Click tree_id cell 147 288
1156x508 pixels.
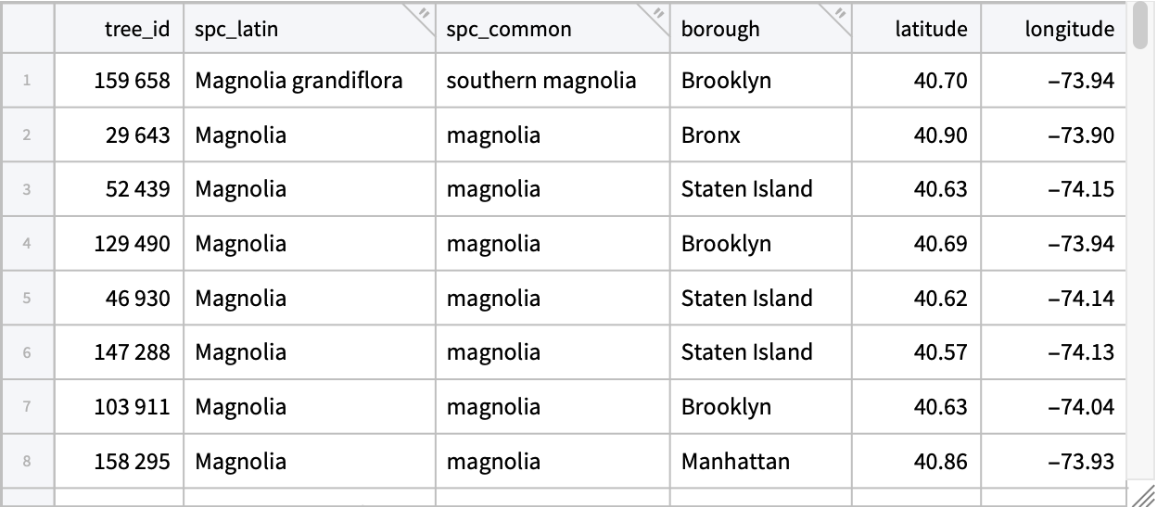[x=134, y=353]
